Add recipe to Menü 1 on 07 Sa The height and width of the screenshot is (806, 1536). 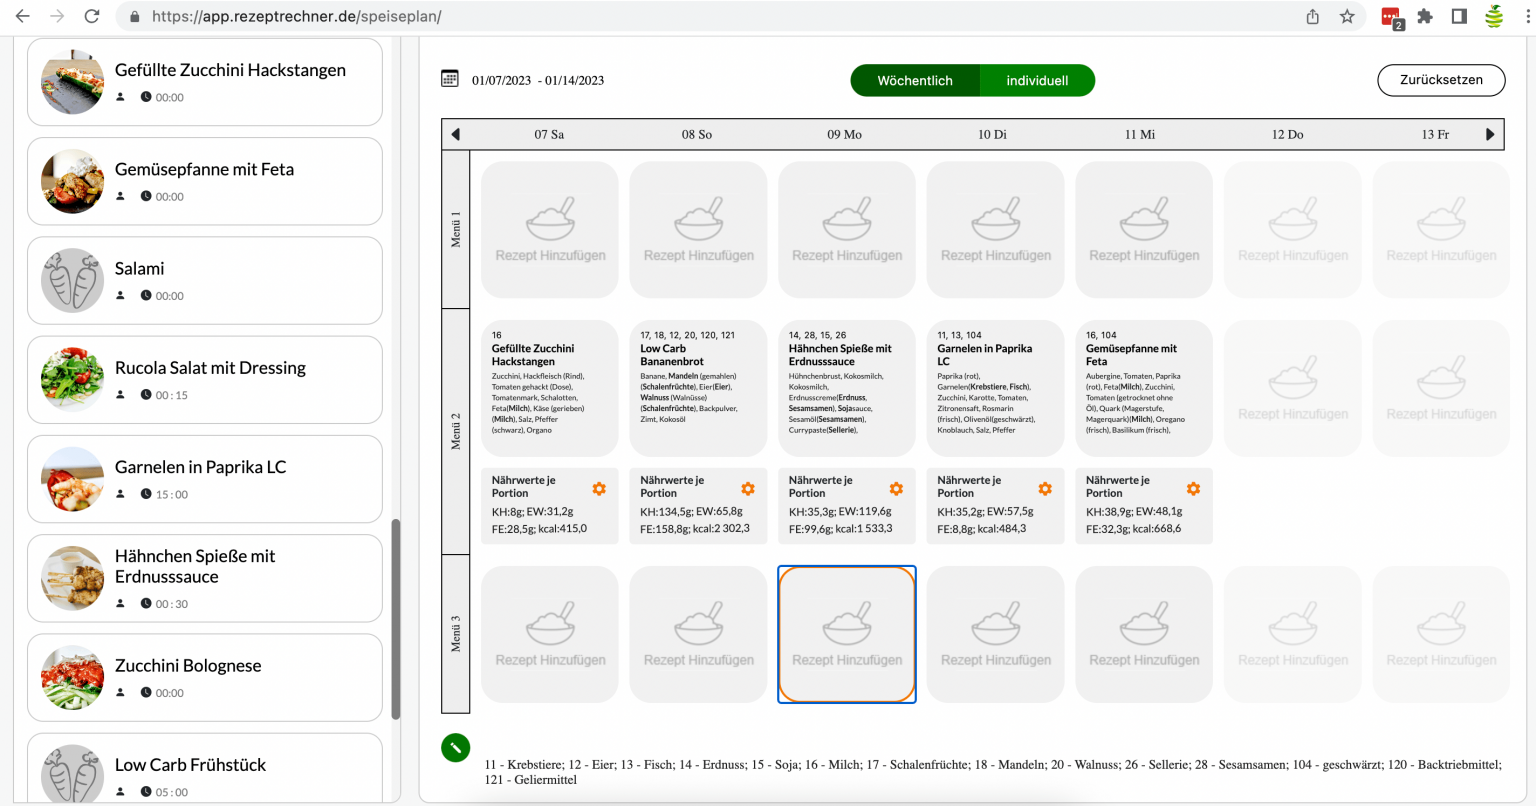pyautogui.click(x=550, y=230)
